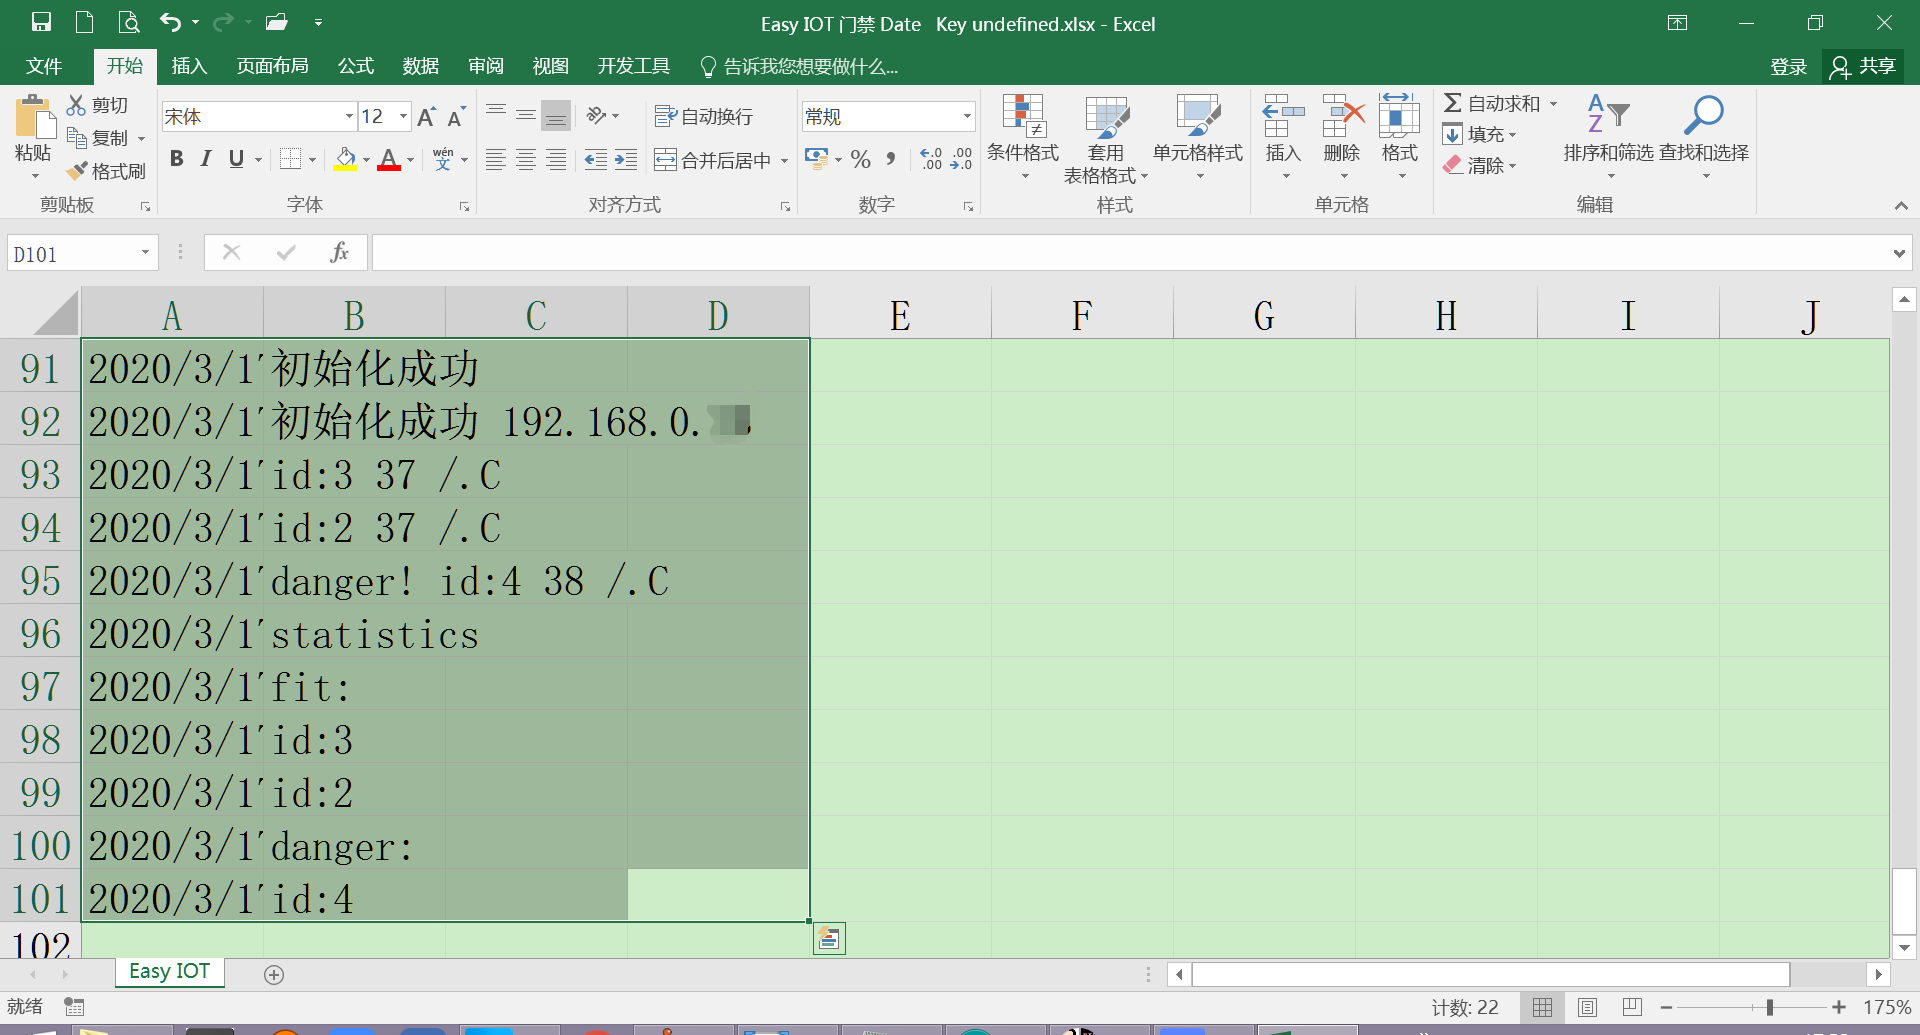Click the Sign in link
The image size is (1920, 1035).
[x=1788, y=66]
